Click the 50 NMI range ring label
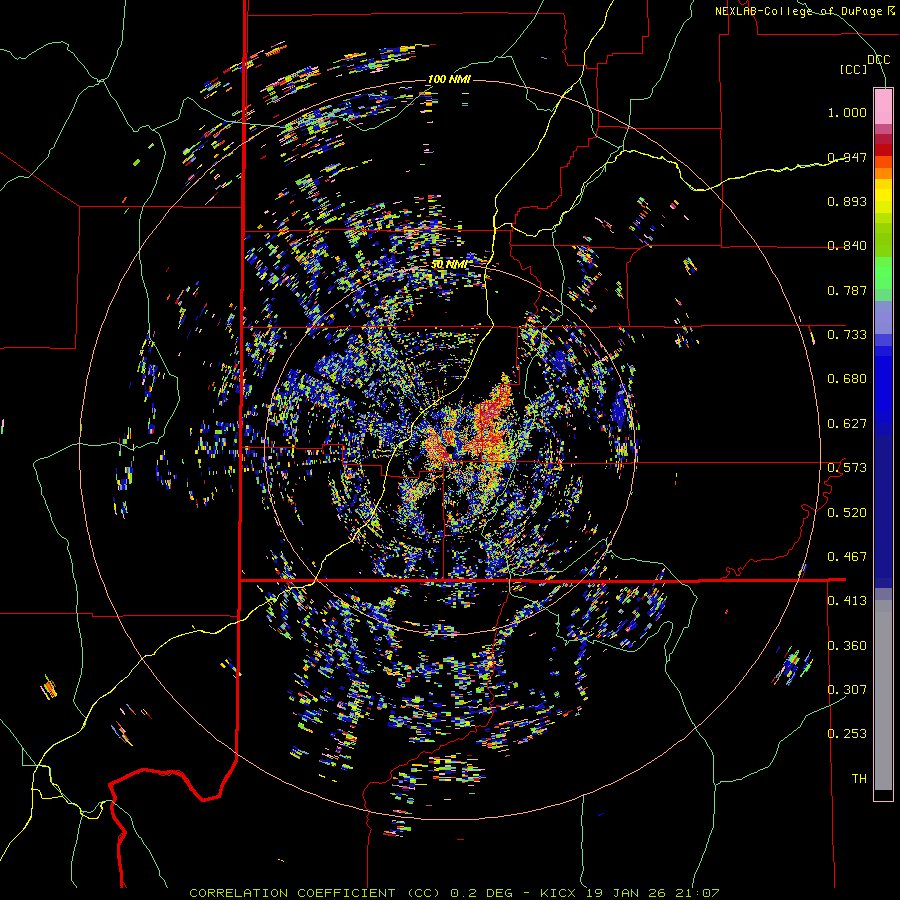900x900 pixels. [x=449, y=264]
